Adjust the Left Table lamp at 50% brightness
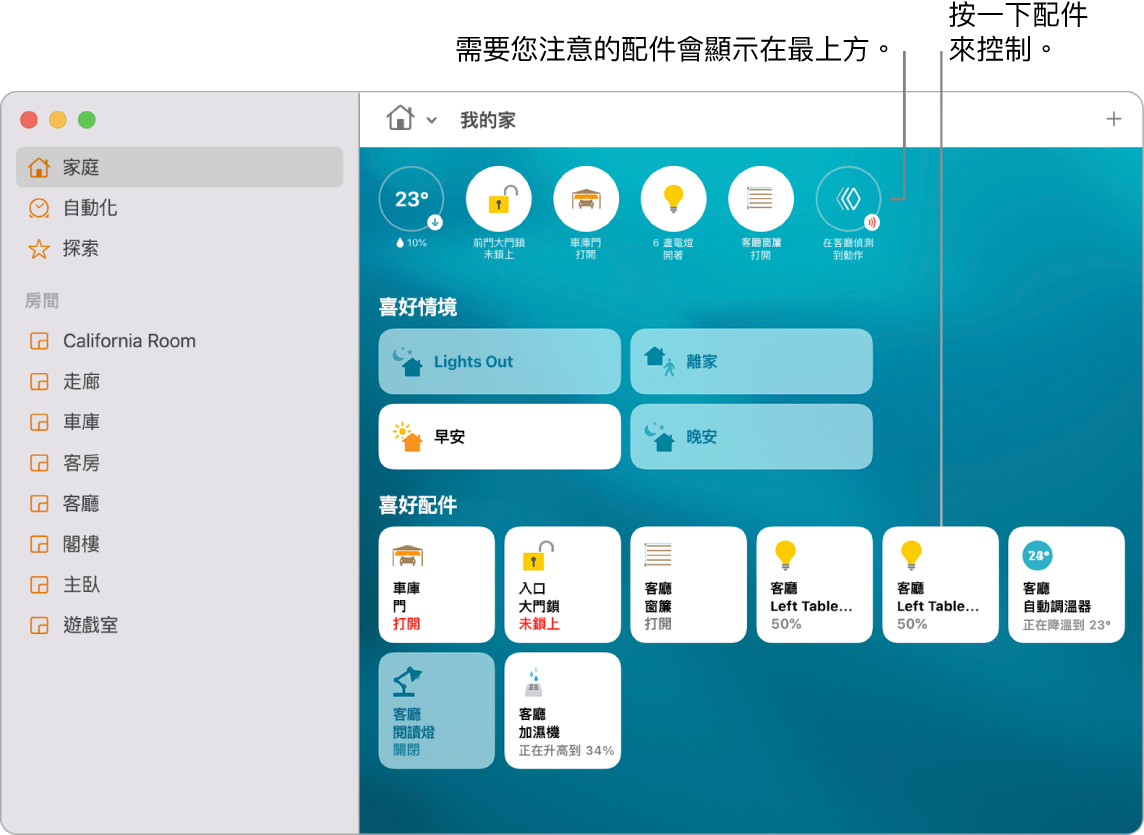The width and height of the screenshot is (1144, 835). click(x=814, y=585)
